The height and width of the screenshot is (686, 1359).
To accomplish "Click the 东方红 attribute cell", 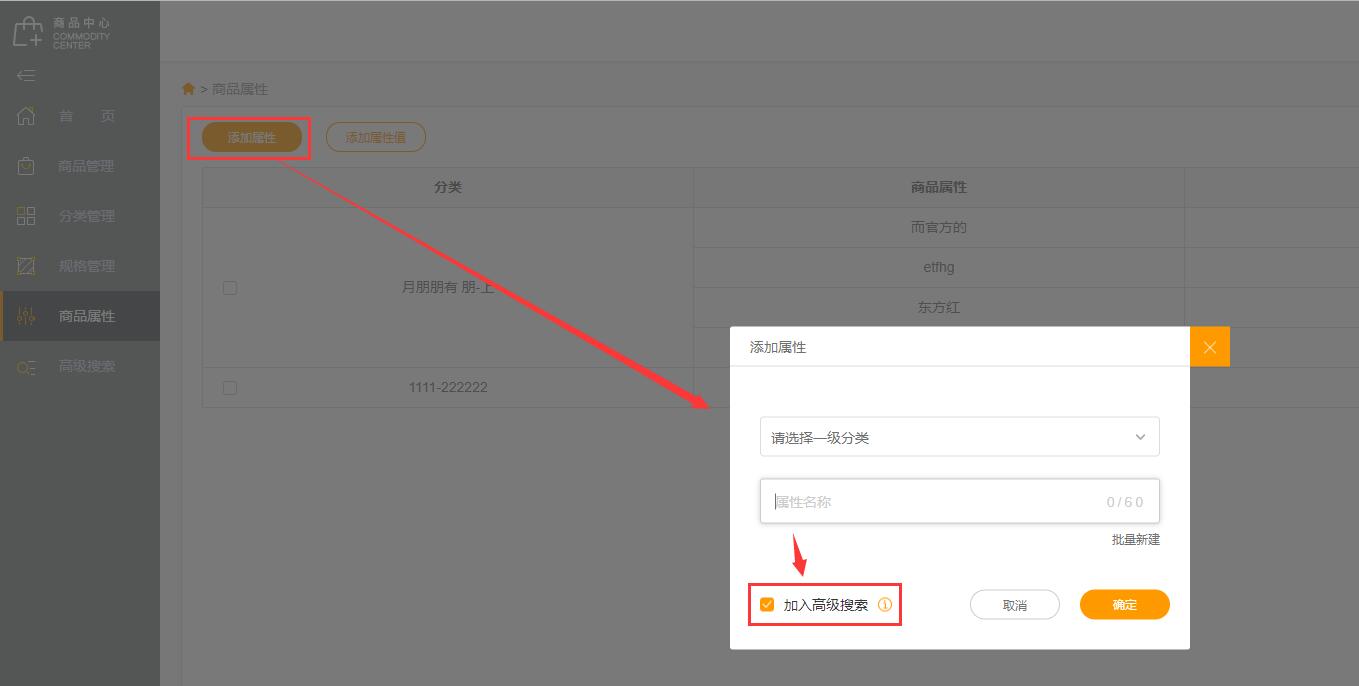I will coord(939,308).
